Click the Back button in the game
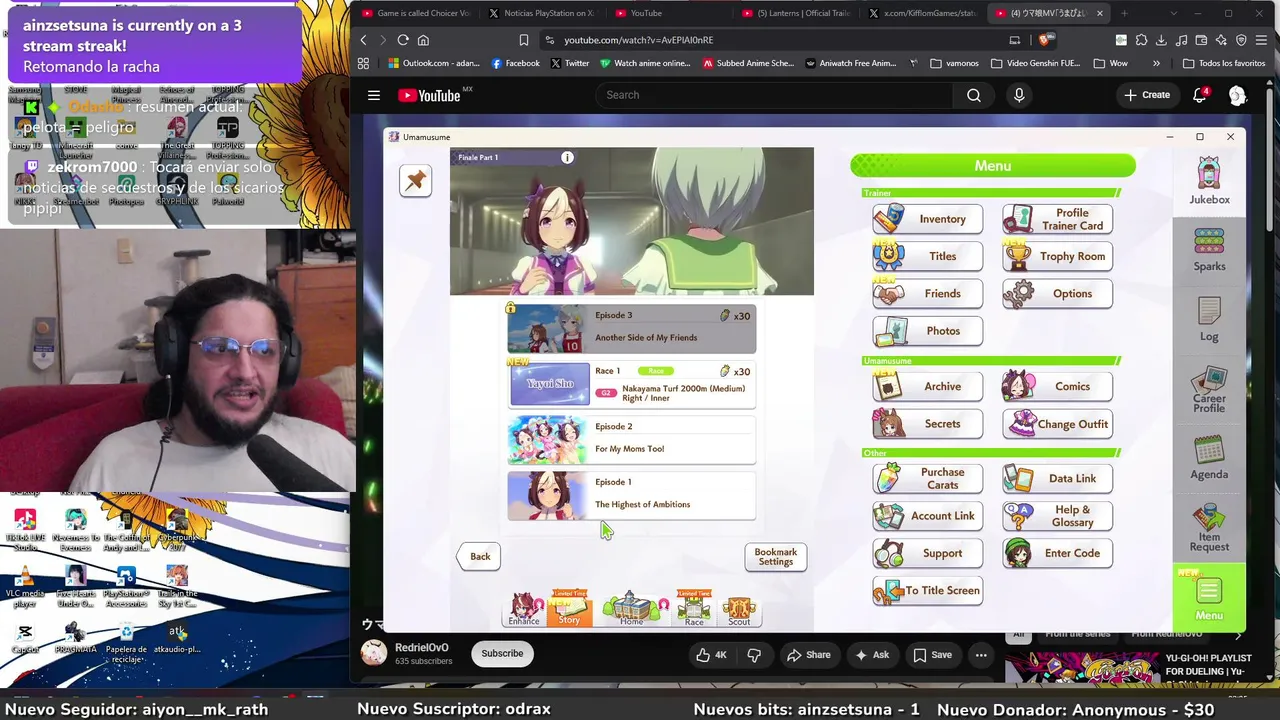Viewport: 1280px width, 720px height. tap(479, 557)
